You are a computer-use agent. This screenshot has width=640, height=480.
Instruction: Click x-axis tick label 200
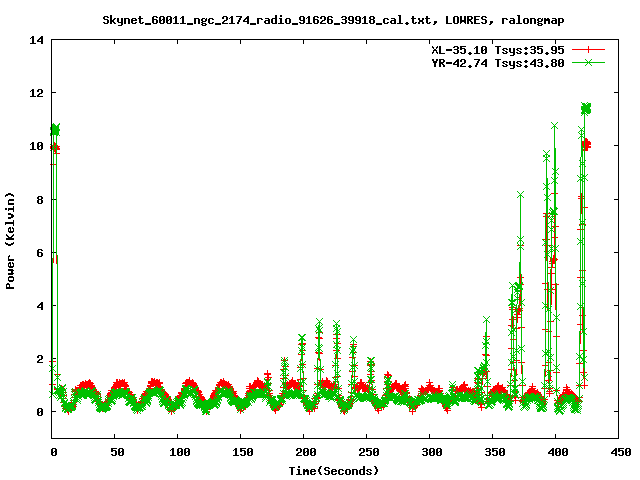click(x=306, y=452)
